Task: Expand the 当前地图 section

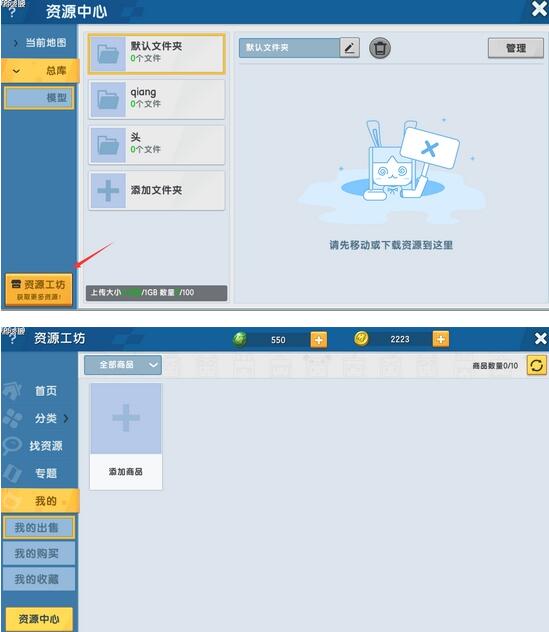Action: 39,42
